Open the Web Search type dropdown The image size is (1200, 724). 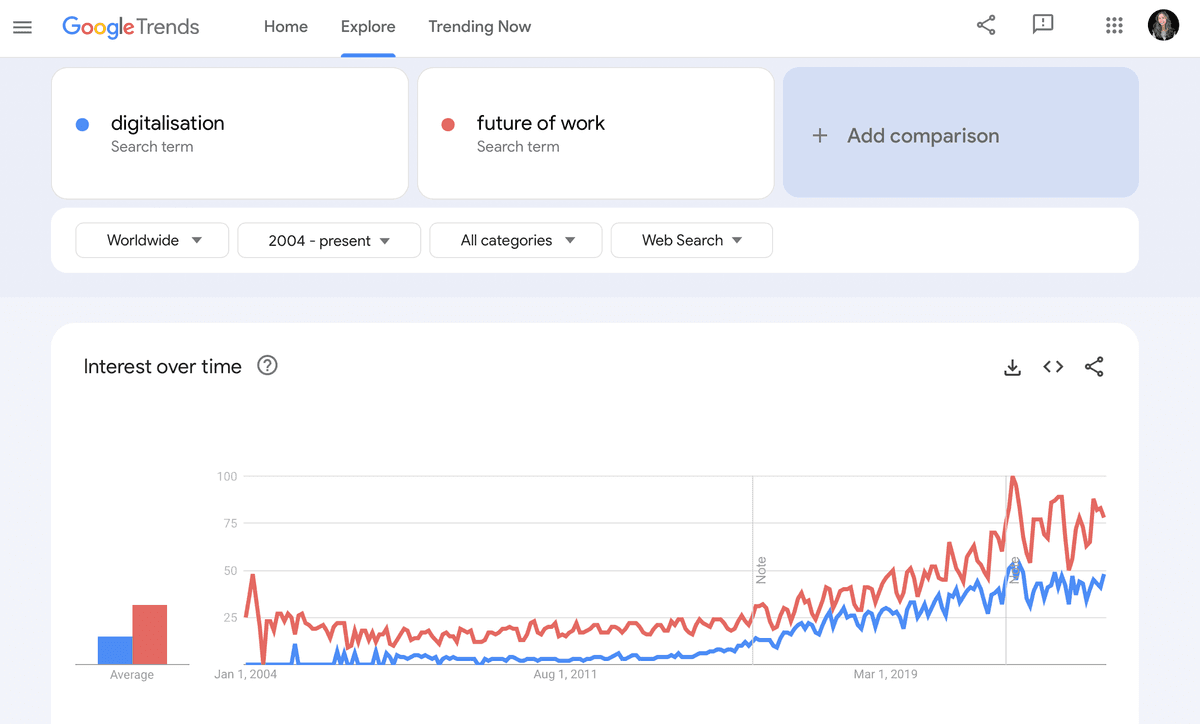click(691, 240)
